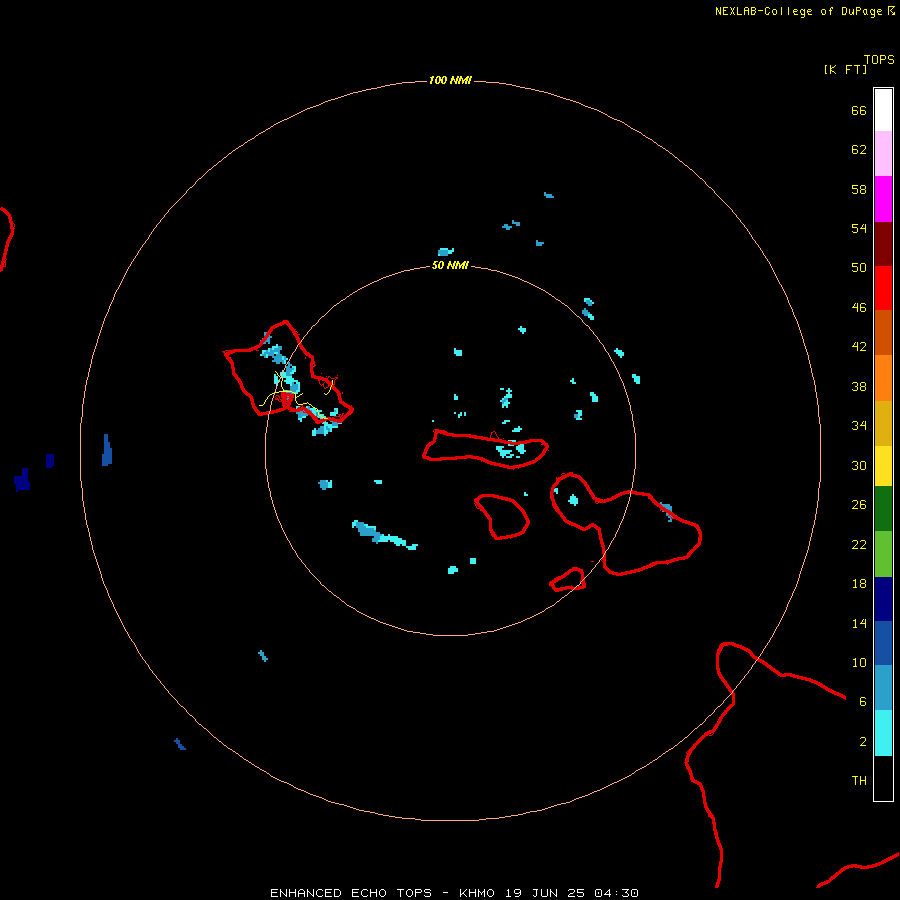Pick the gold-yellow legend swatch

click(x=883, y=423)
